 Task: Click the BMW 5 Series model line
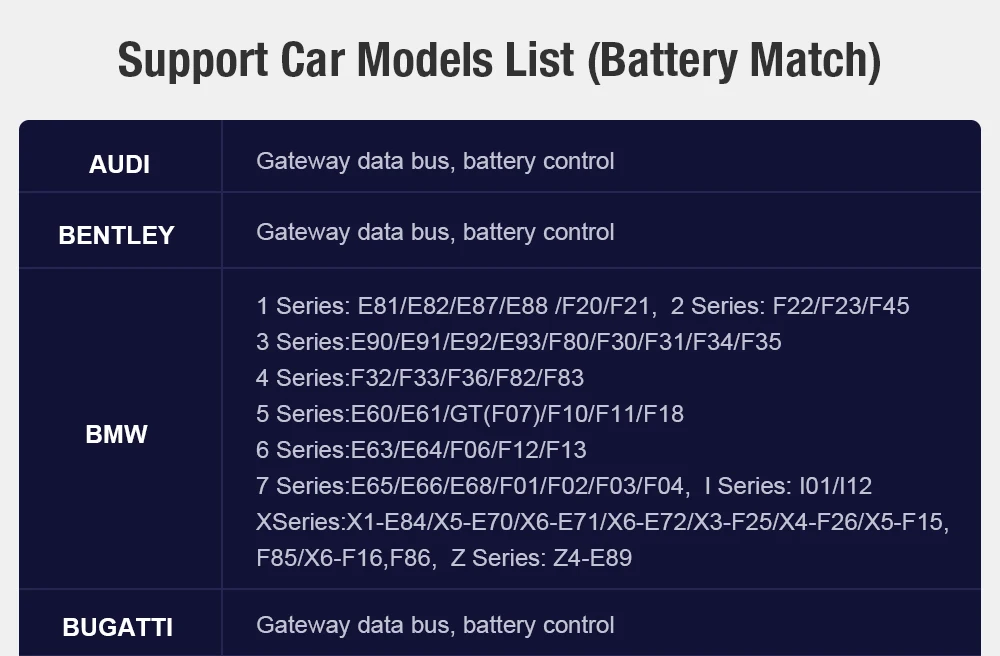[x=469, y=414]
